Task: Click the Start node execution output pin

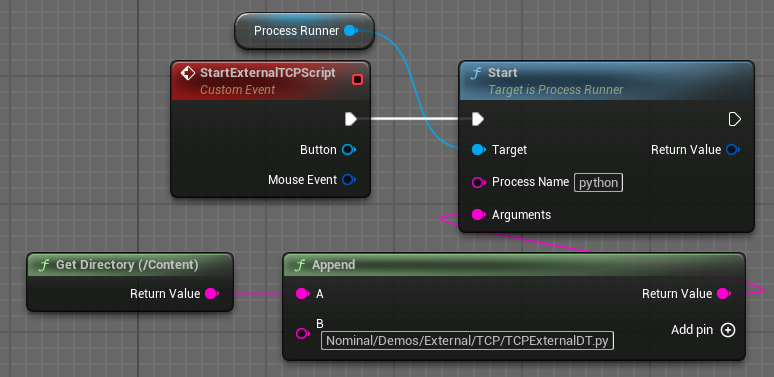Action: (x=735, y=119)
